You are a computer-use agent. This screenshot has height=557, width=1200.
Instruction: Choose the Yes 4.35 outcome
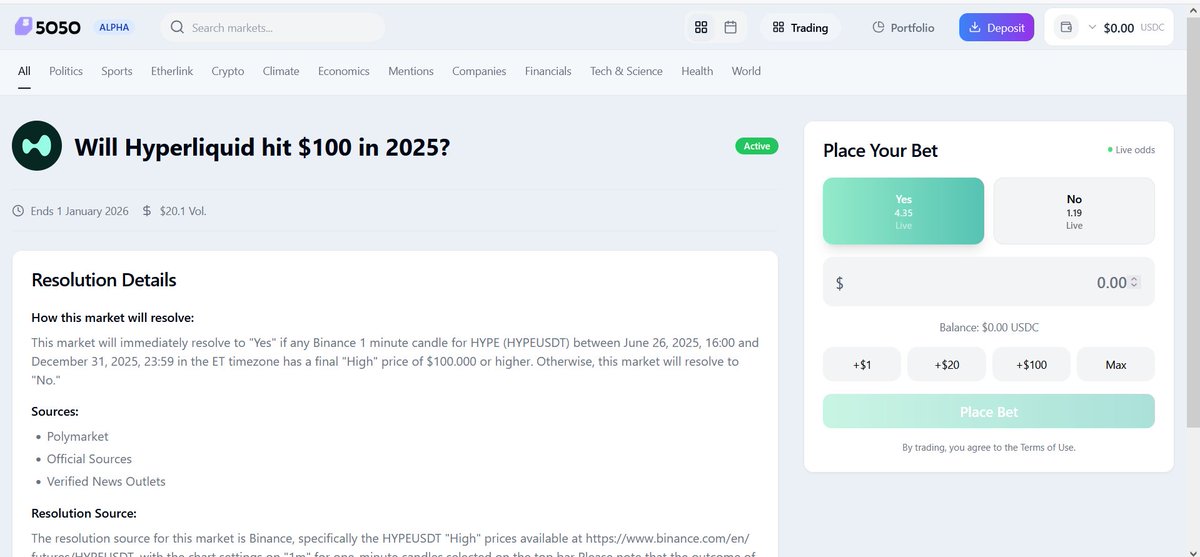(903, 211)
